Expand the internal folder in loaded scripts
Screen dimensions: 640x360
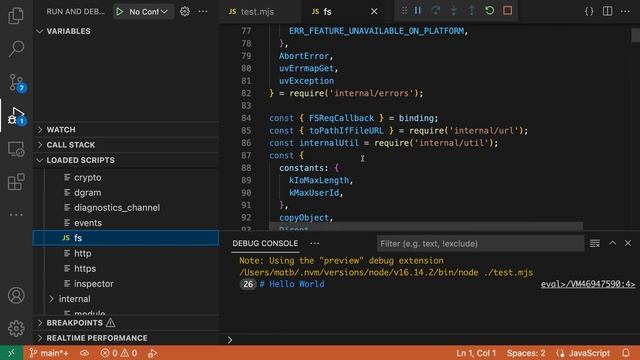click(126, 299)
